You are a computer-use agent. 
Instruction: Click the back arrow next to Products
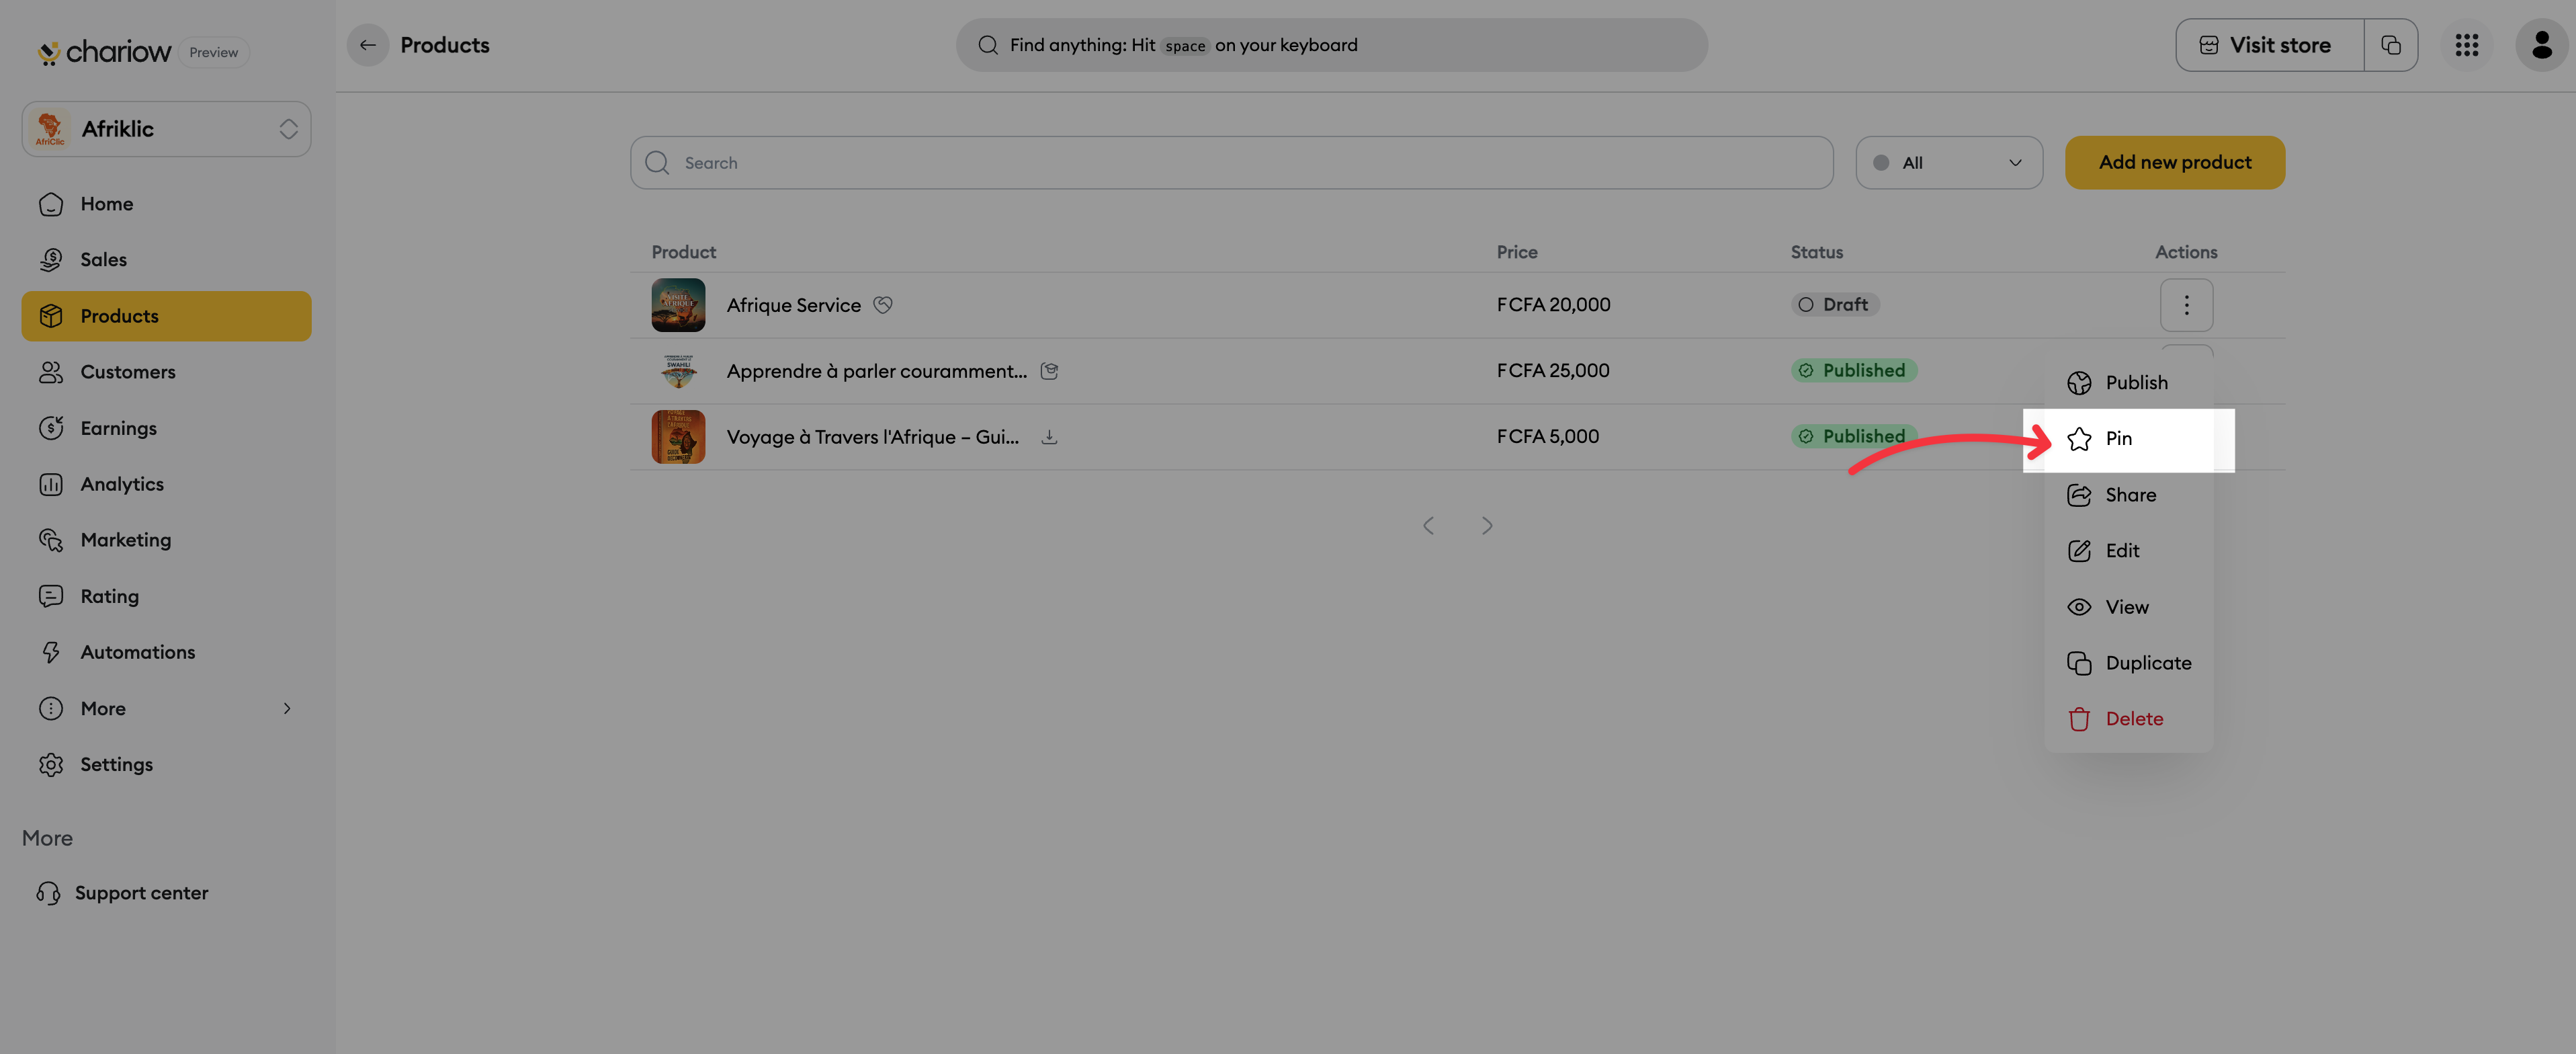click(x=367, y=45)
